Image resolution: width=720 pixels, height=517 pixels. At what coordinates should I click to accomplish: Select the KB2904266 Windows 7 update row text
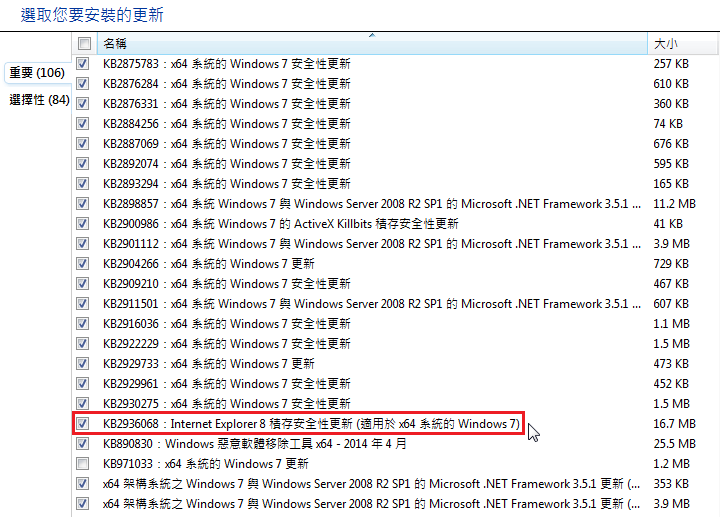[209, 264]
